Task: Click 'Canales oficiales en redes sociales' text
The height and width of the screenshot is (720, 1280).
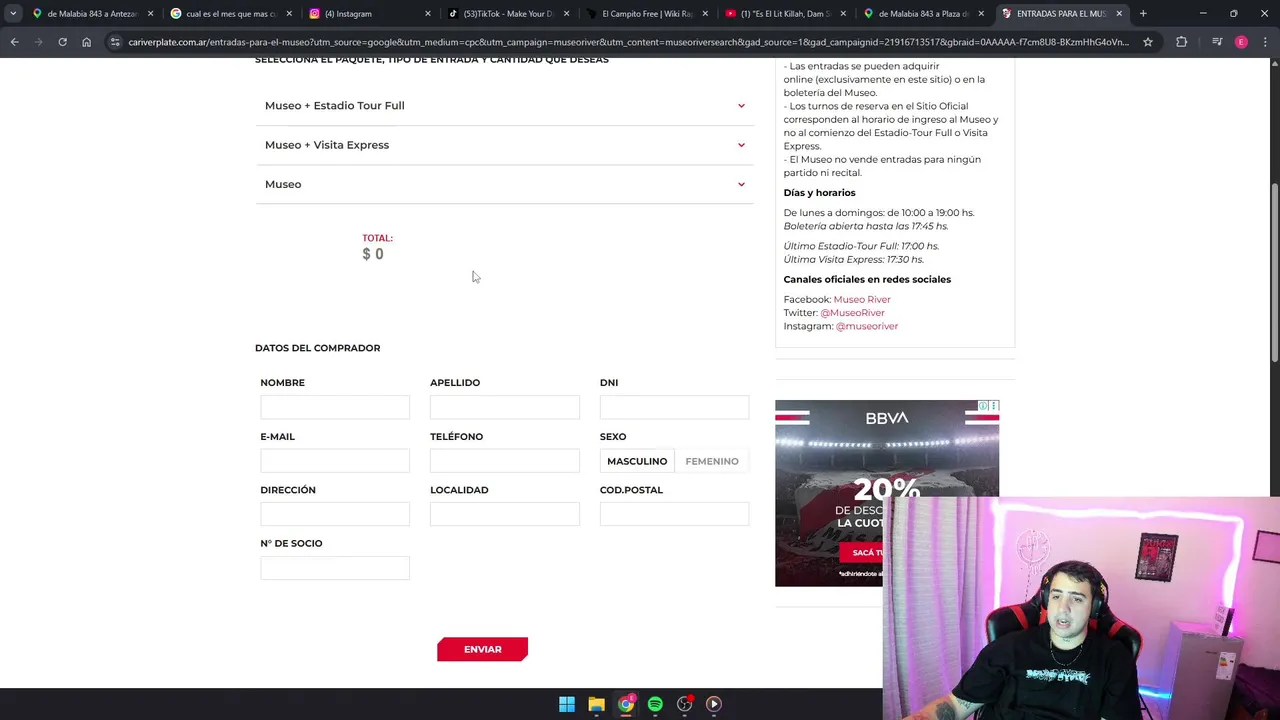Action: coord(867,279)
